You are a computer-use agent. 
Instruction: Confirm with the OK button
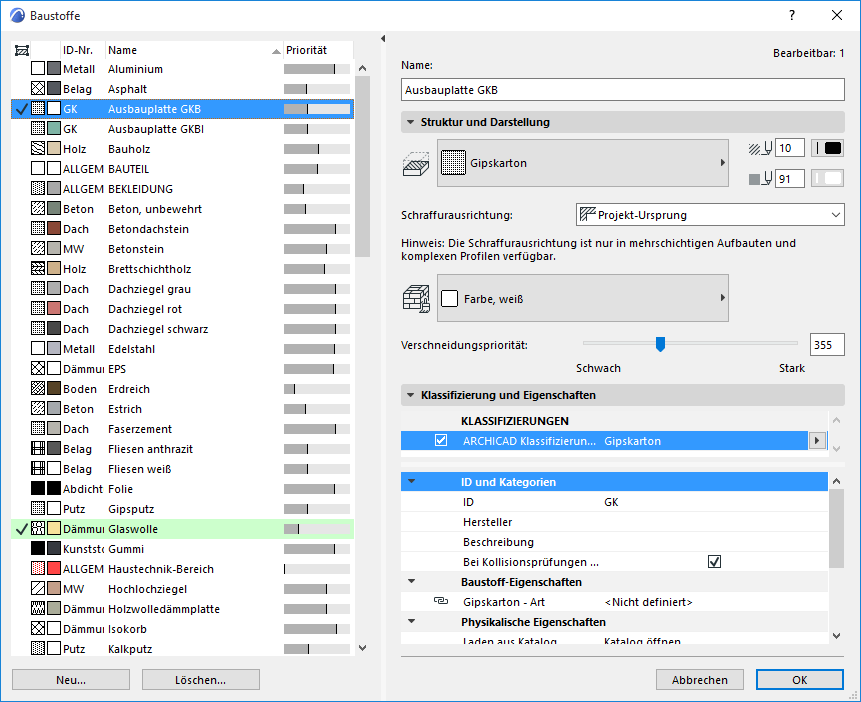click(x=800, y=679)
